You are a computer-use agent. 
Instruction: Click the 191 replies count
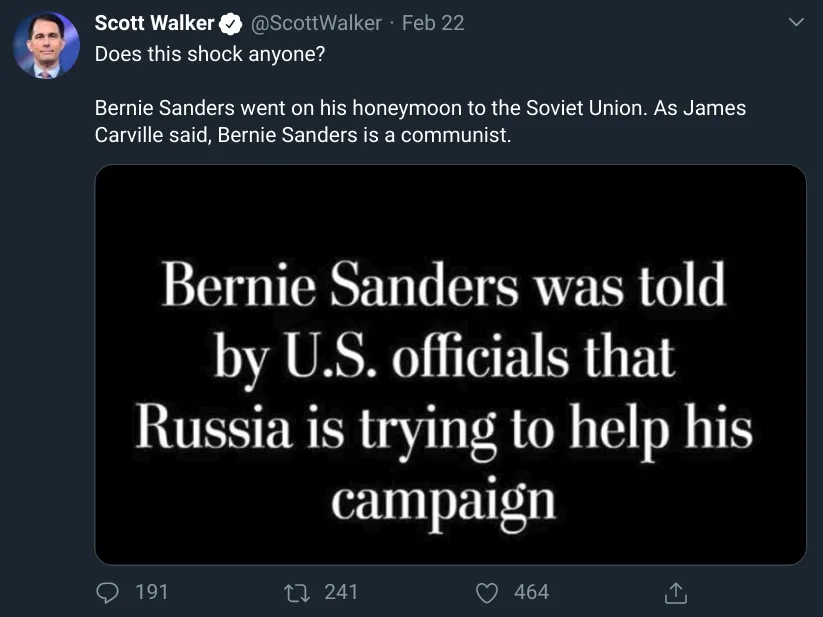tap(152, 592)
